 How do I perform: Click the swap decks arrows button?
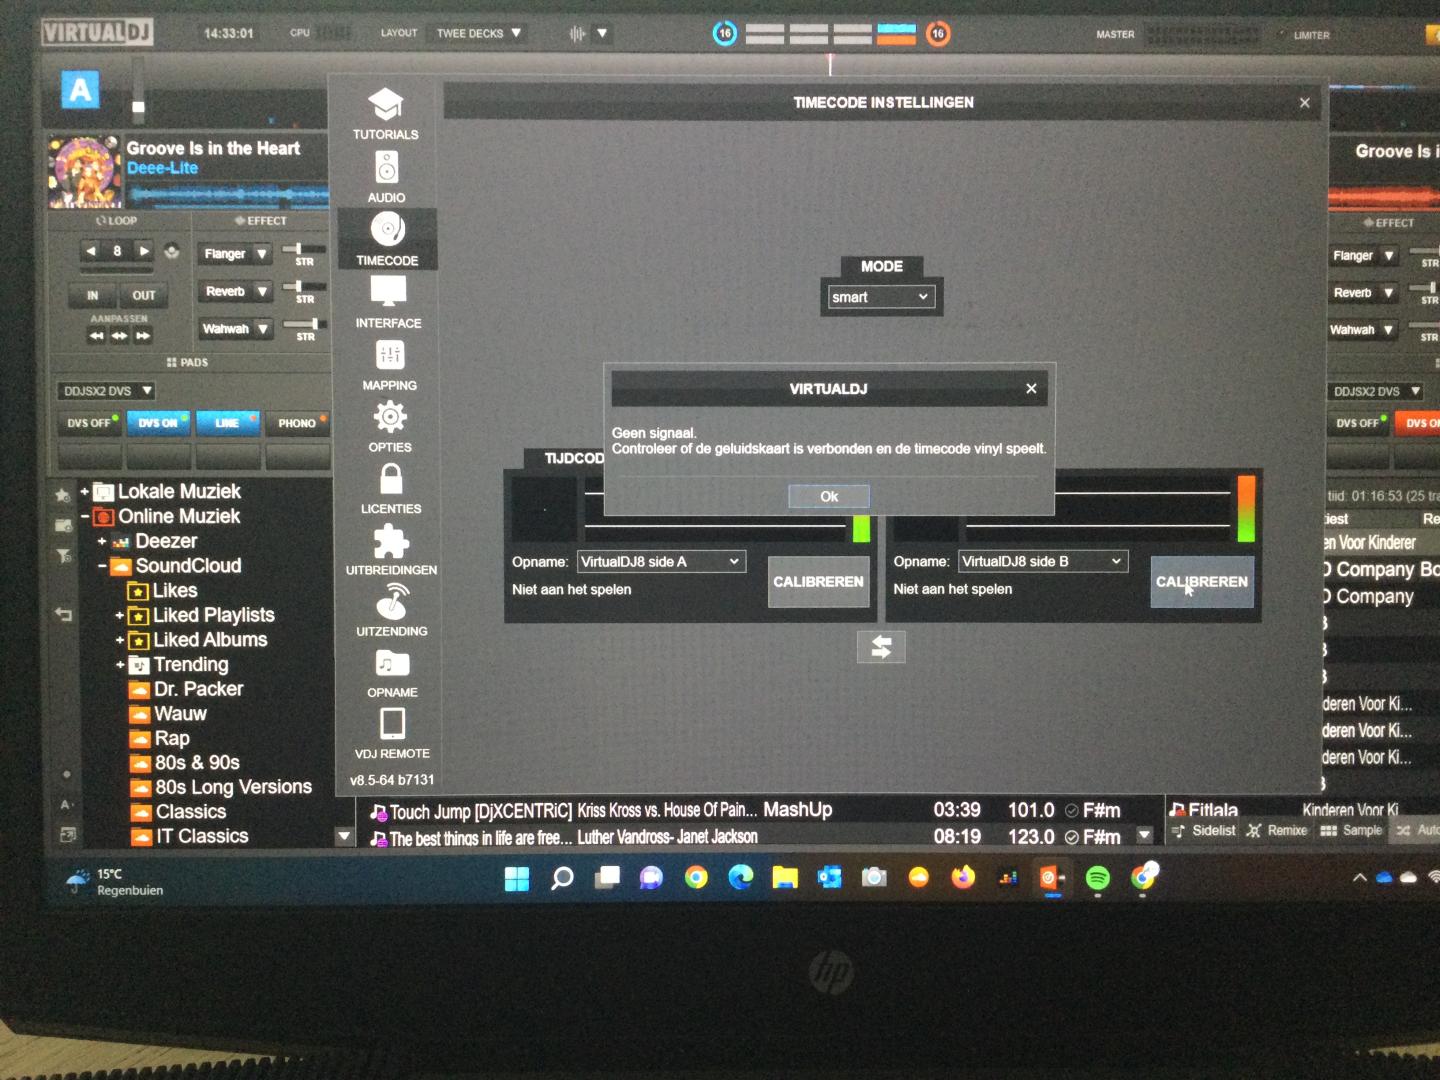click(881, 647)
